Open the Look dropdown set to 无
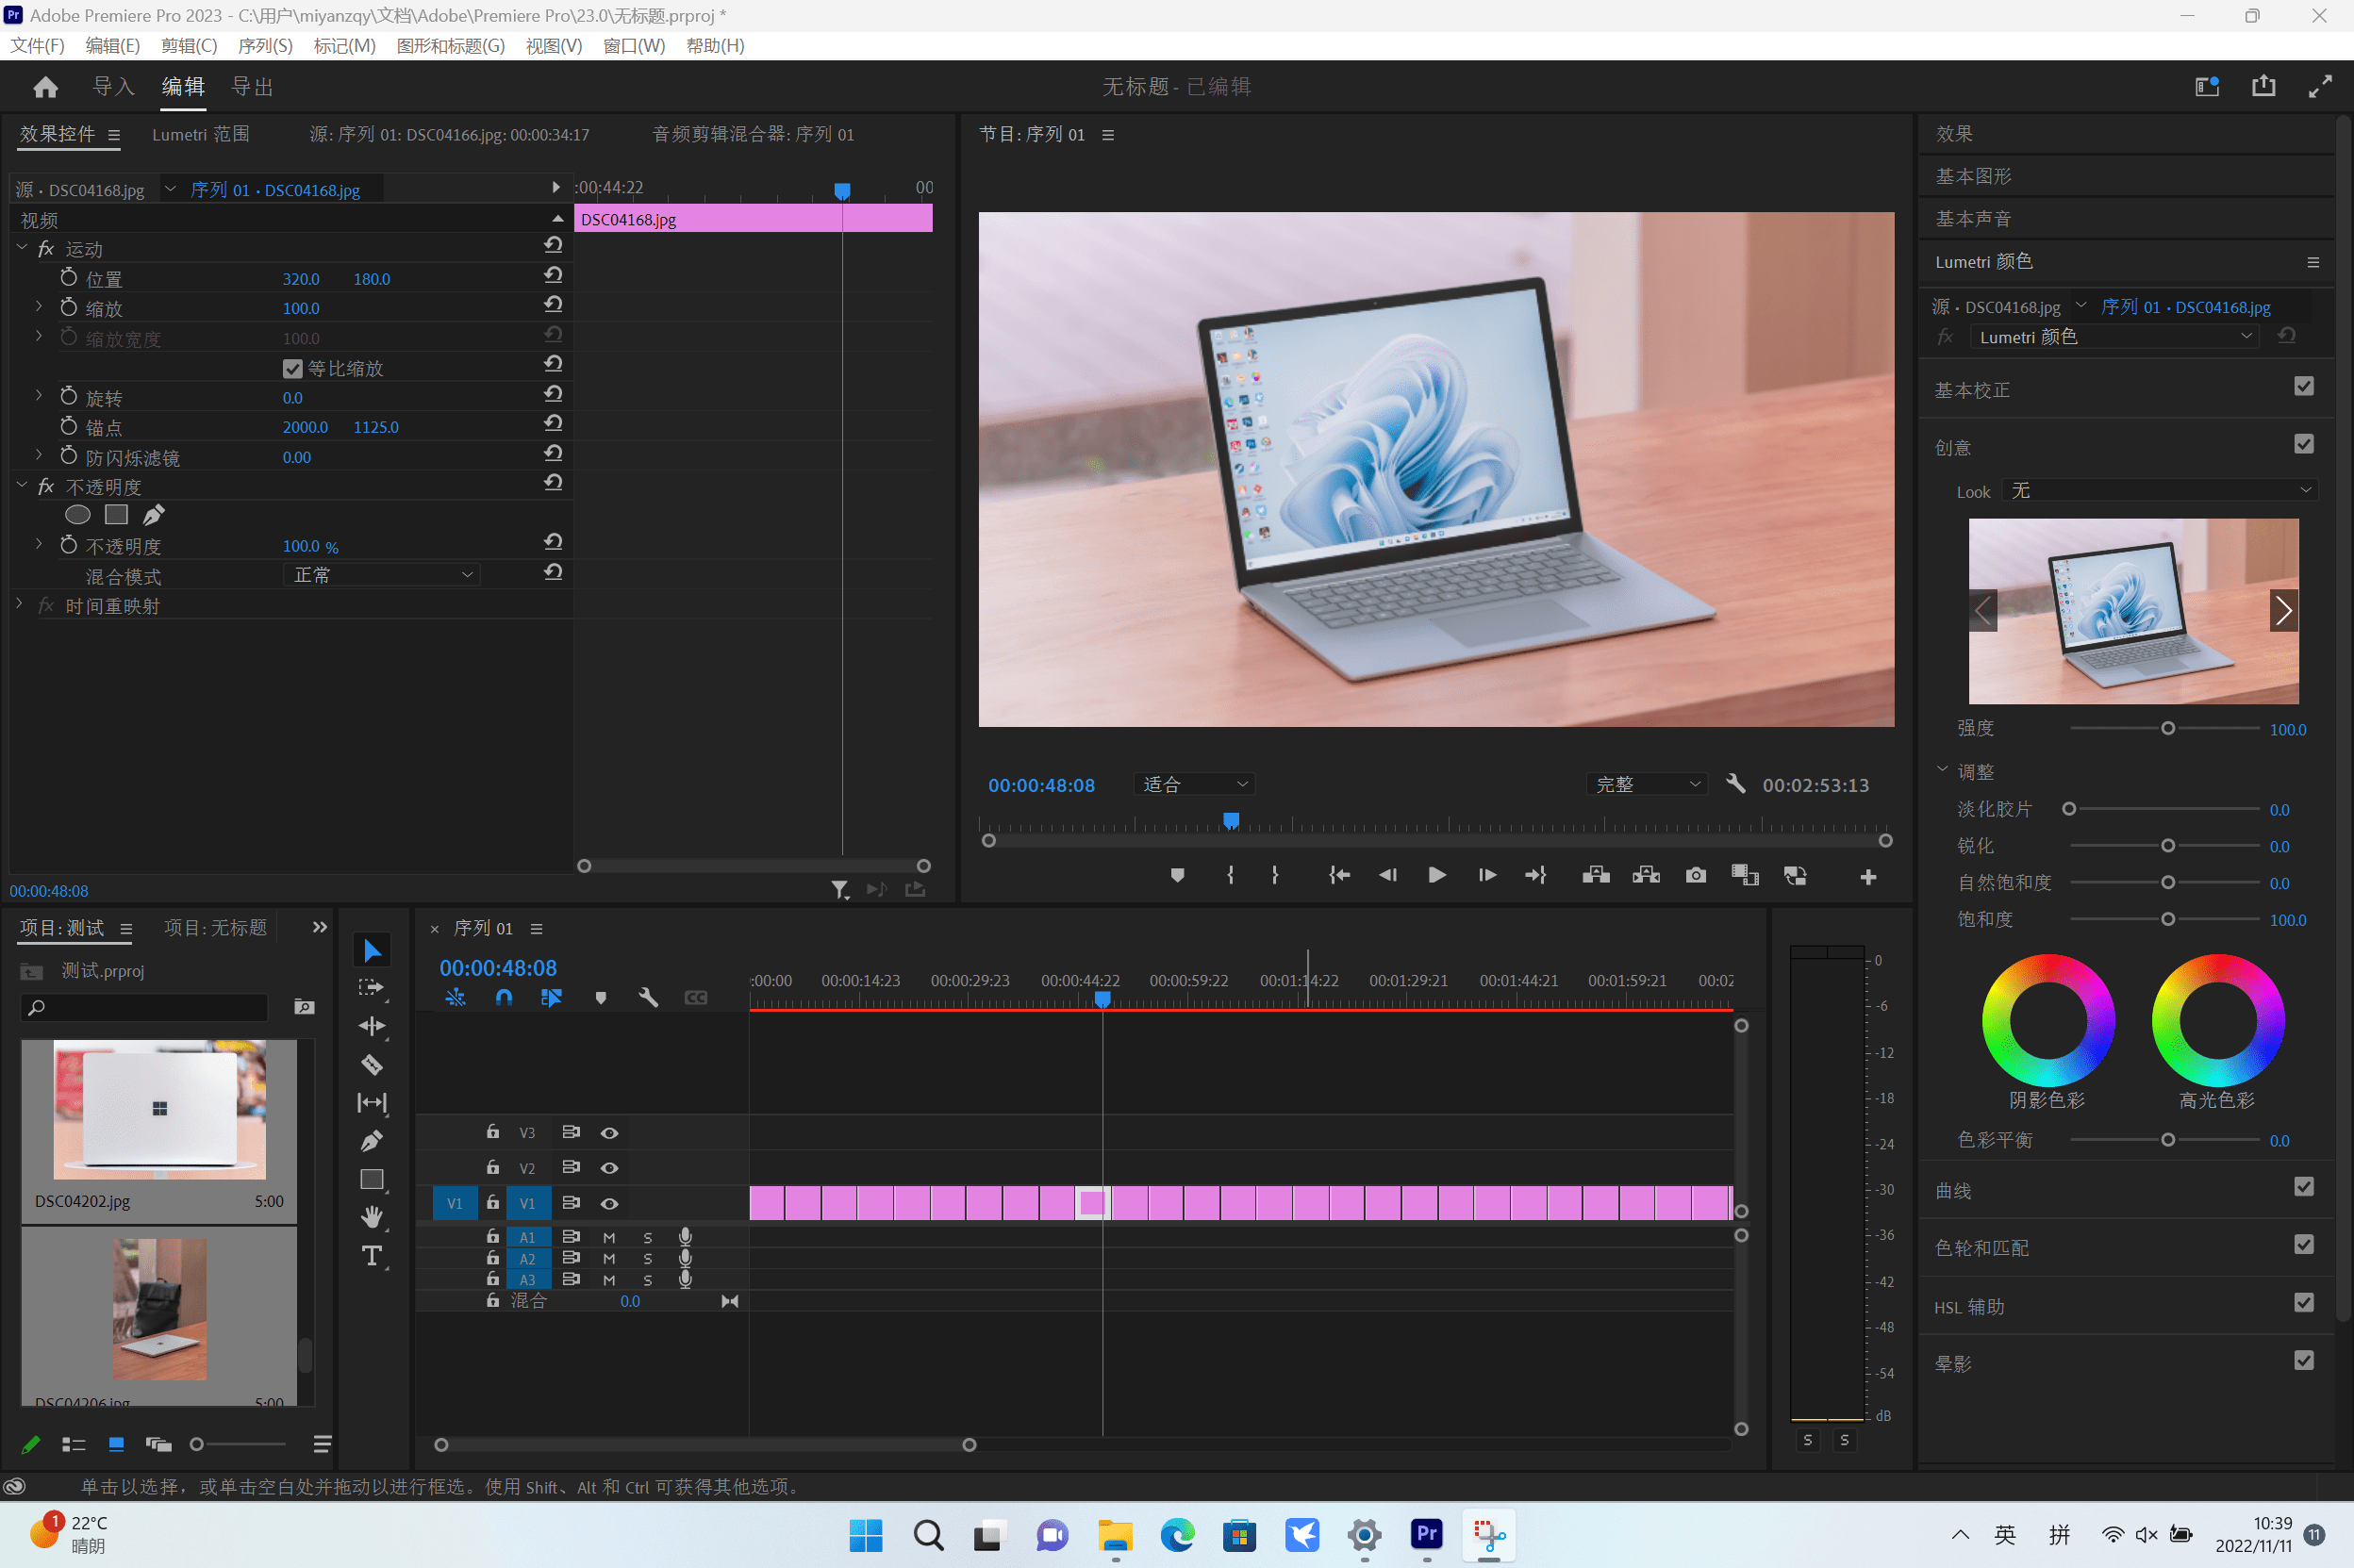This screenshot has height=1568, width=2354. coord(2160,491)
